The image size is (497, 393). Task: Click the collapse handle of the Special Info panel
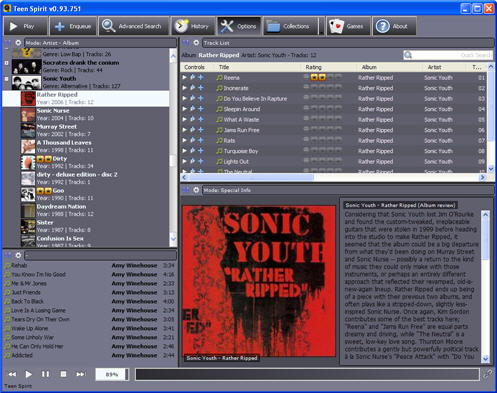pyautogui.click(x=186, y=190)
